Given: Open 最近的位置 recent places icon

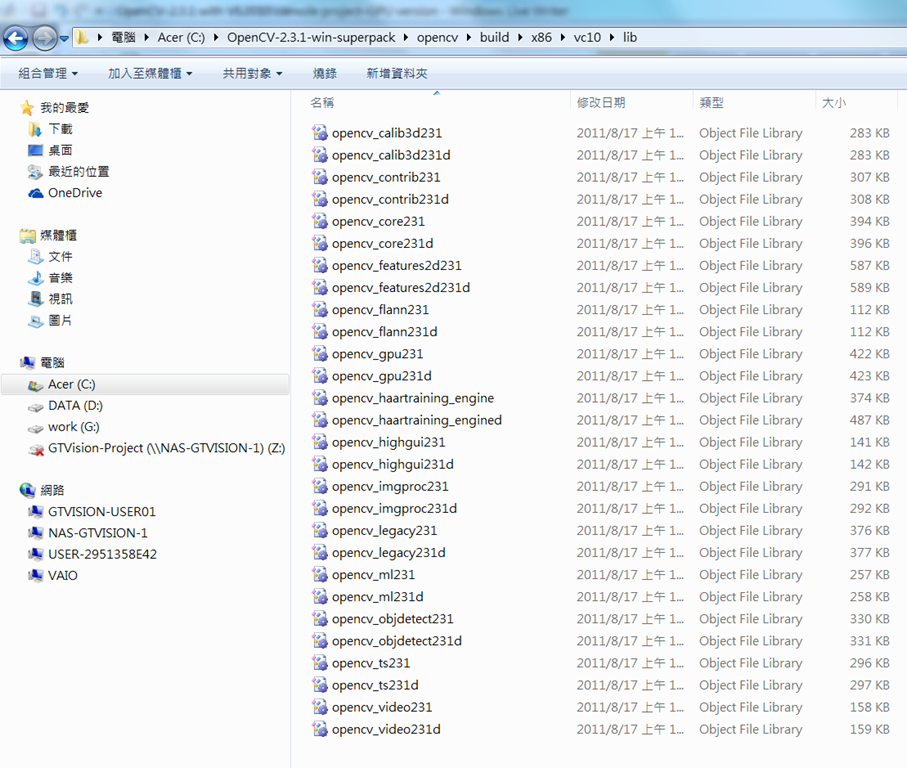Looking at the screenshot, I should coord(35,172).
